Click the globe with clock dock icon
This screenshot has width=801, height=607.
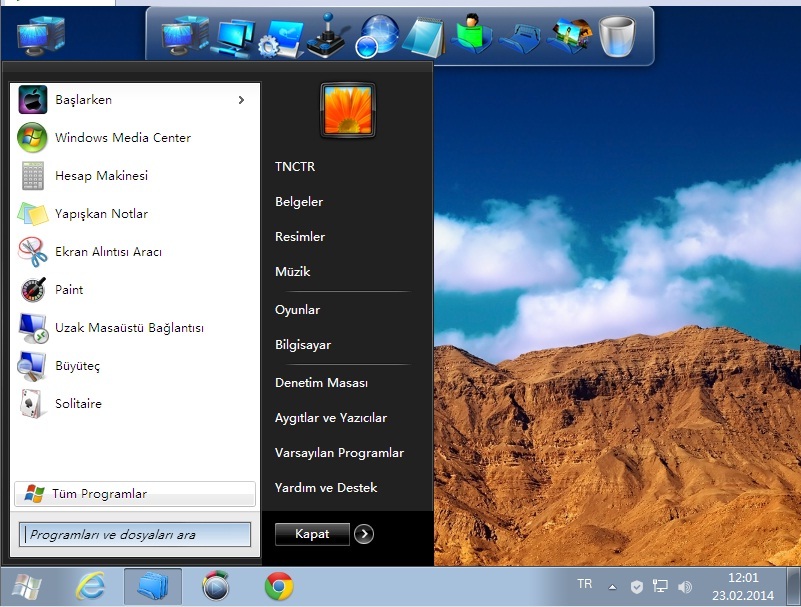click(377, 36)
